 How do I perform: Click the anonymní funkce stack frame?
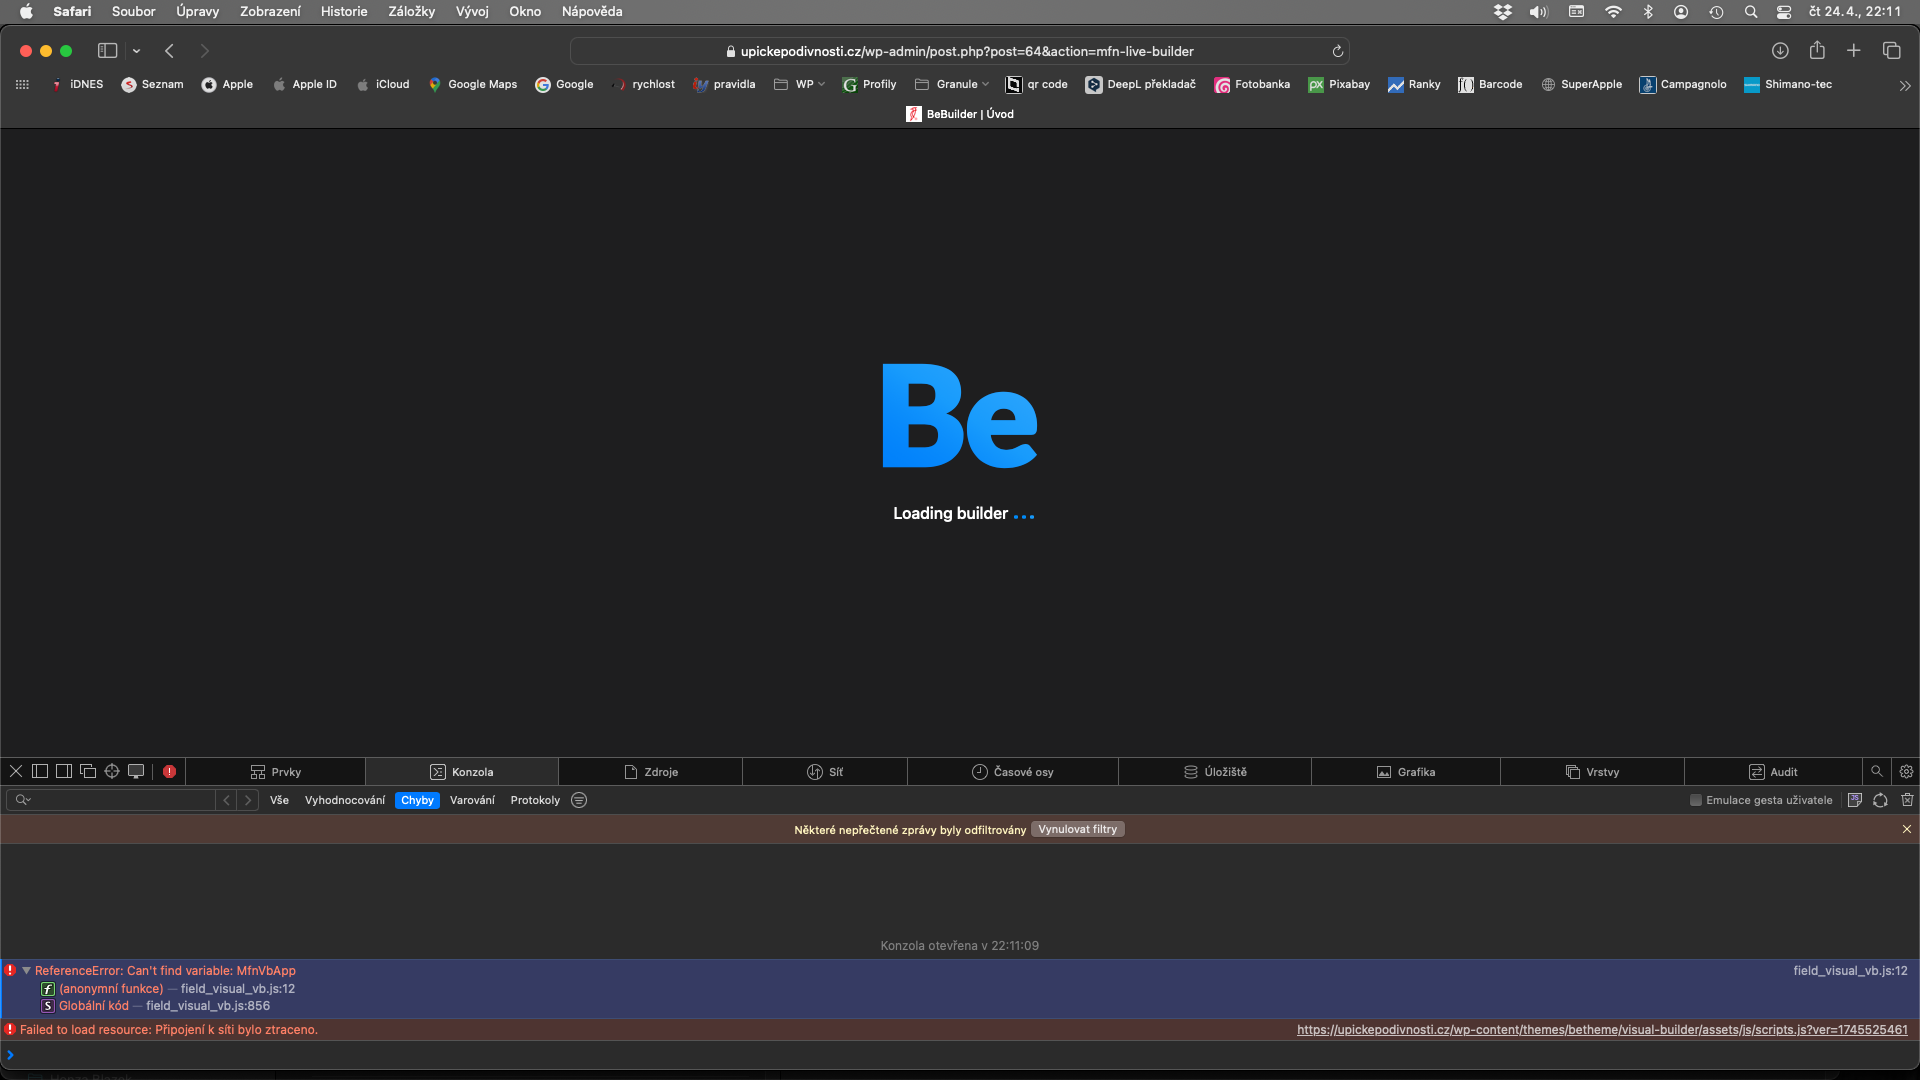111,989
